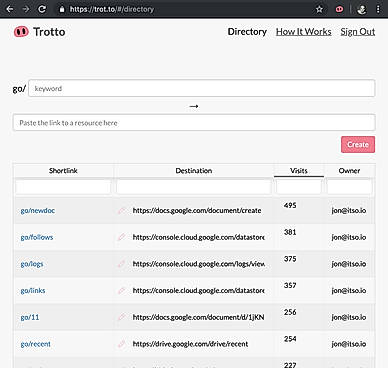Focus the paste link destination field
Image resolution: width=388 pixels, height=368 pixels.
click(194, 123)
